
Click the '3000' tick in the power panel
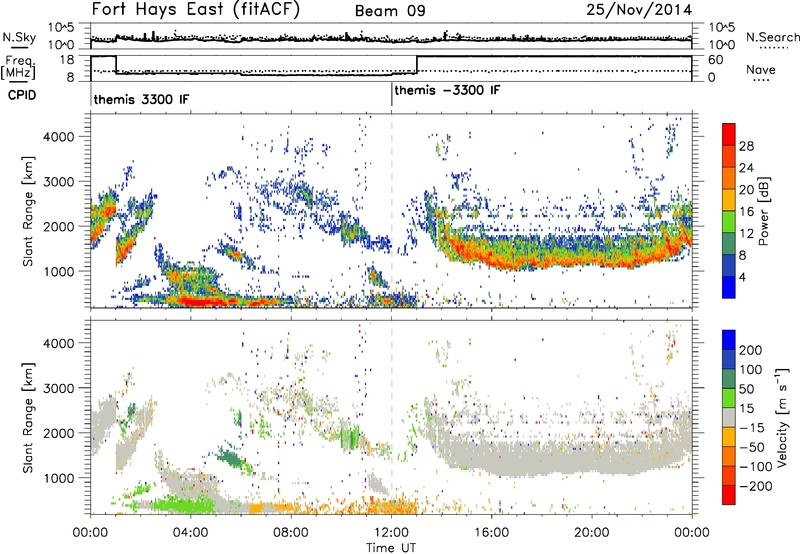[59, 182]
